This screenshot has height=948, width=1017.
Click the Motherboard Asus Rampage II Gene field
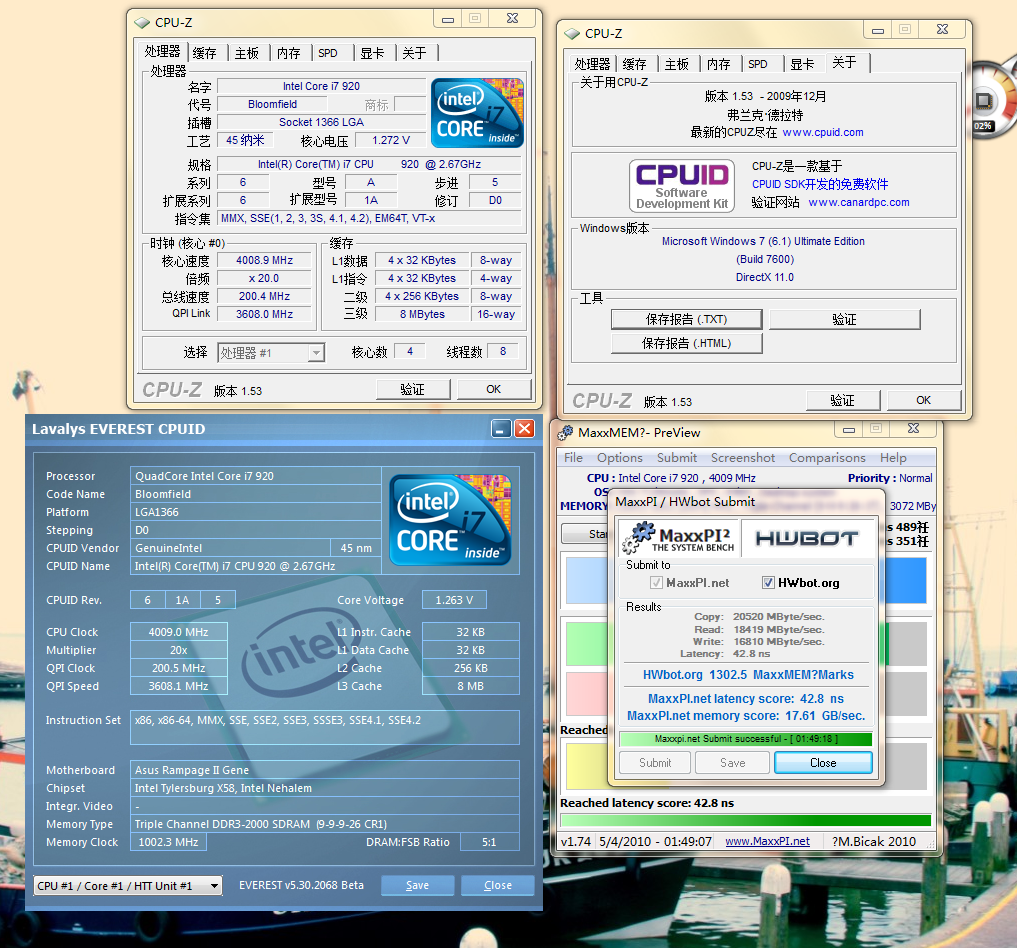pyautogui.click(x=324, y=770)
